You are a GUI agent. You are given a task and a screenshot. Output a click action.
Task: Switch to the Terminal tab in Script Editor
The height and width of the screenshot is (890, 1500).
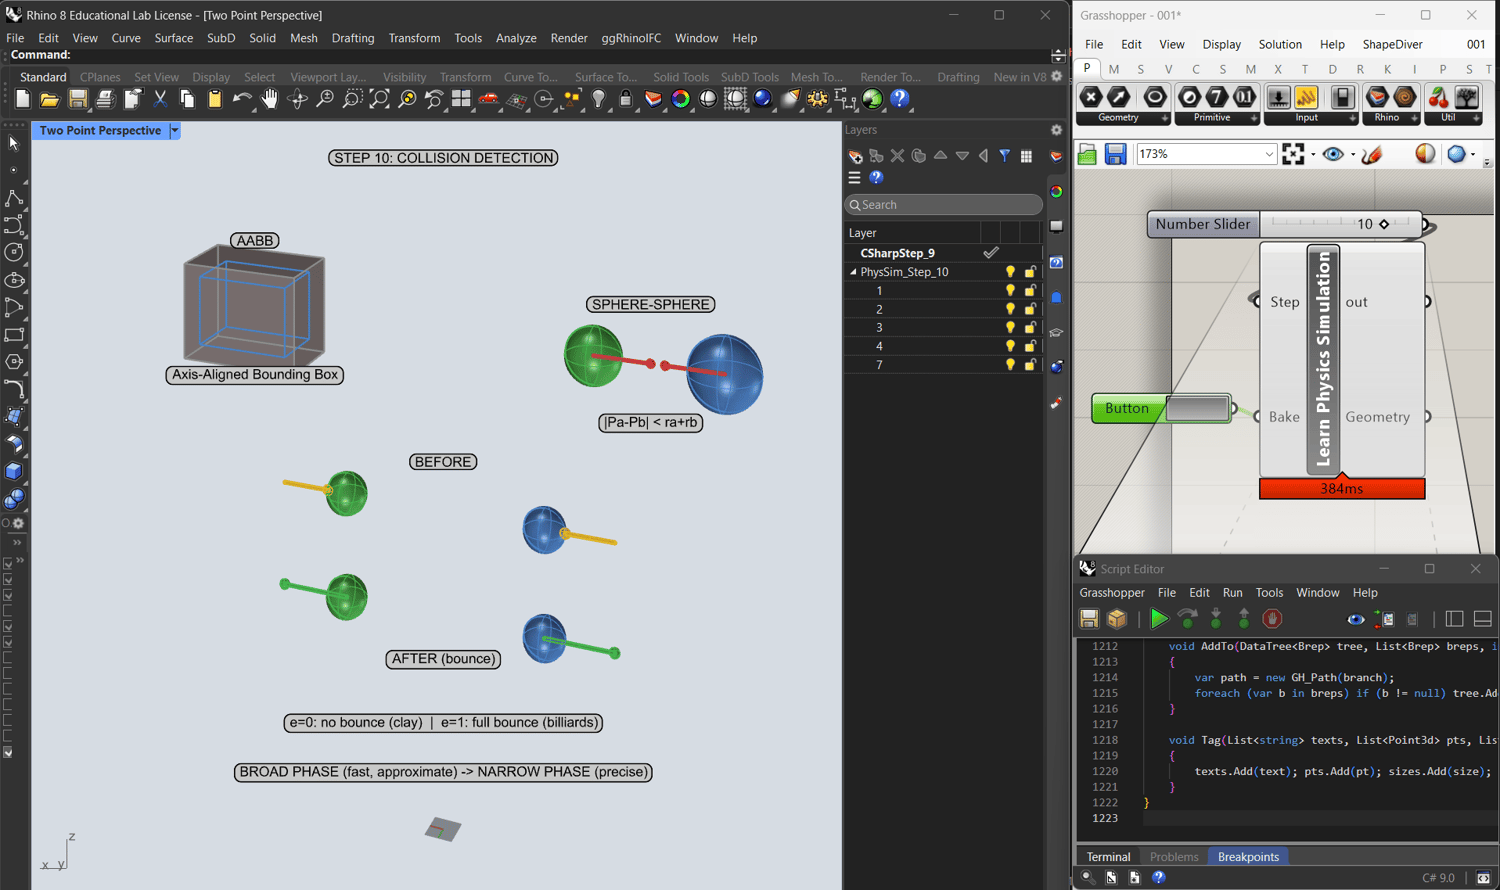tap(1108, 857)
